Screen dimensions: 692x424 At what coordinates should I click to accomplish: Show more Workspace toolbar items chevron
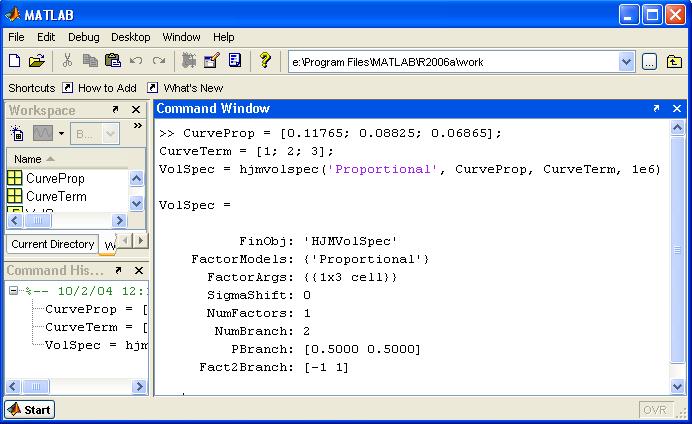(138, 126)
